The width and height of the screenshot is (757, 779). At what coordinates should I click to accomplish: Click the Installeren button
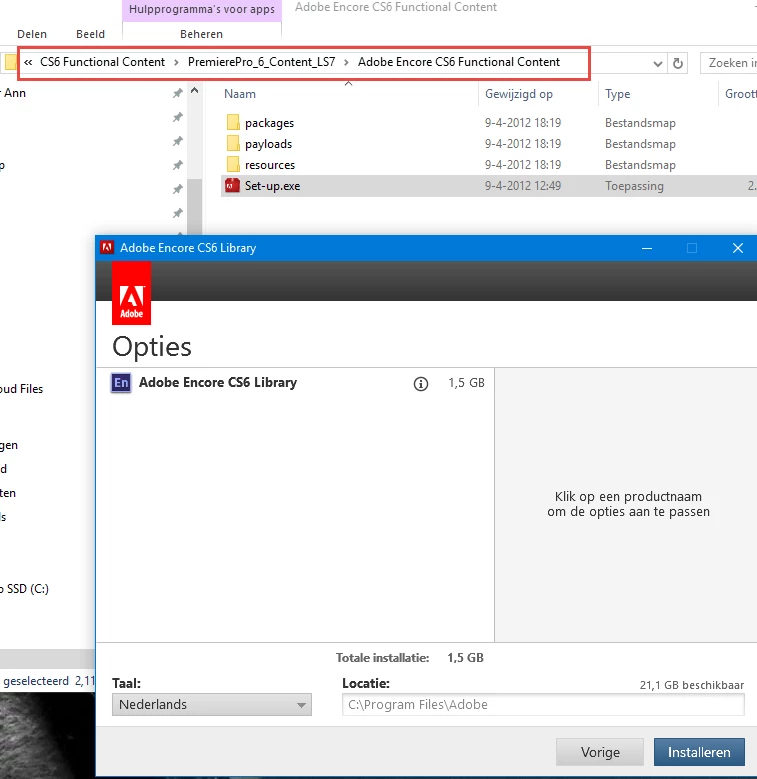point(699,752)
